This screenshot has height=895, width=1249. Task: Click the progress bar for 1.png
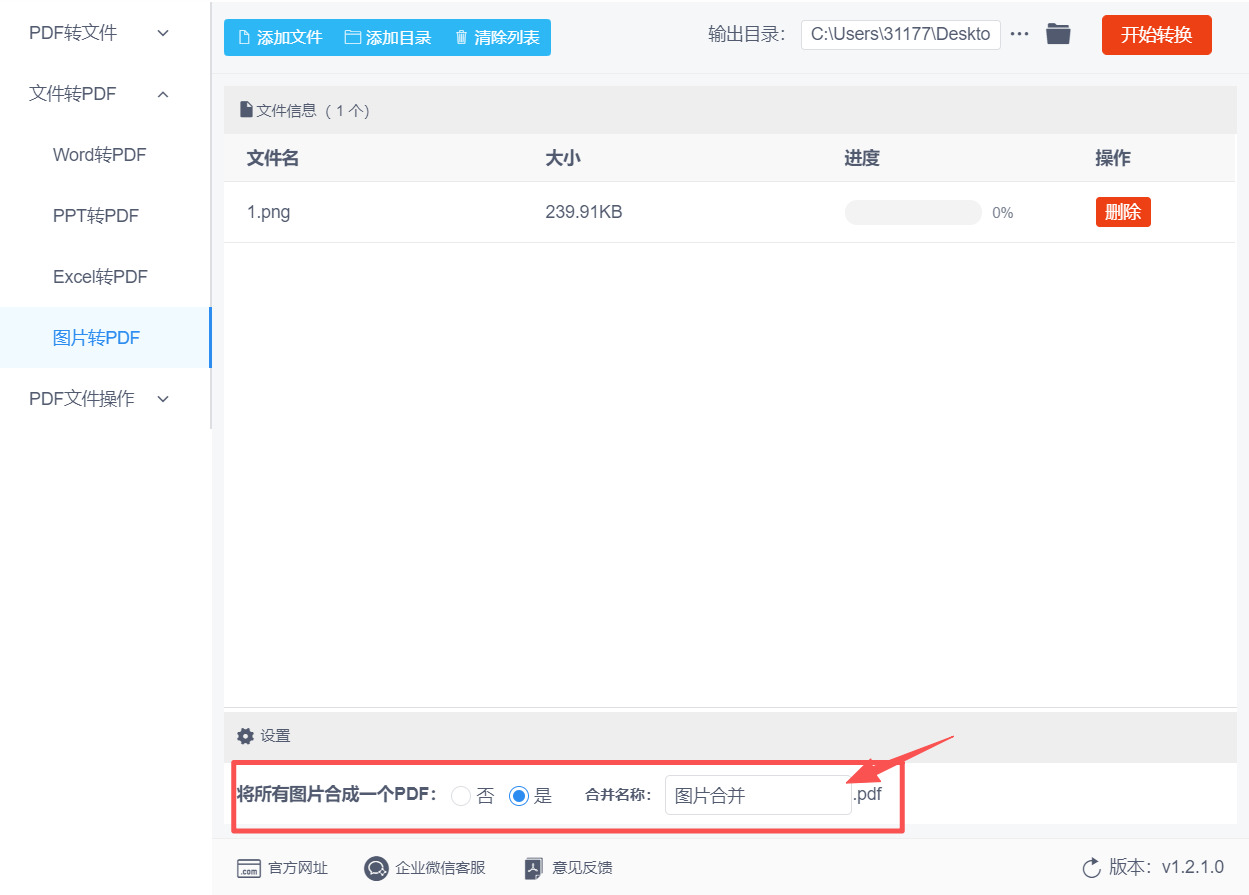coord(912,212)
